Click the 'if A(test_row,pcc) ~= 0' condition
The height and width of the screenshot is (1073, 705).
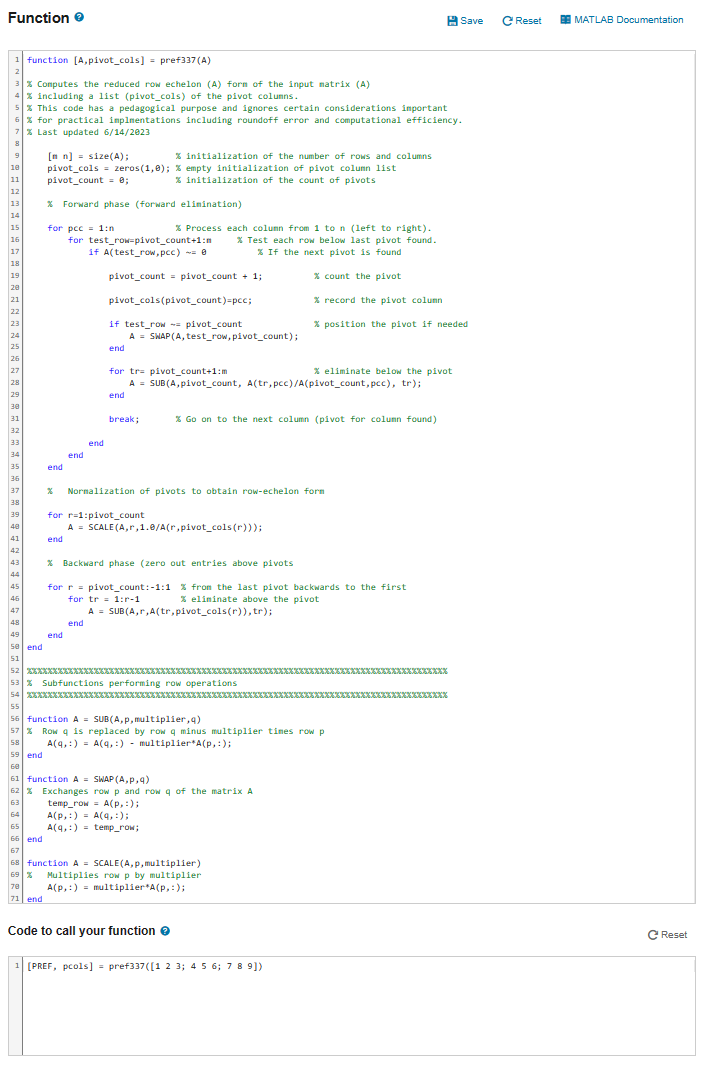[x=147, y=252]
